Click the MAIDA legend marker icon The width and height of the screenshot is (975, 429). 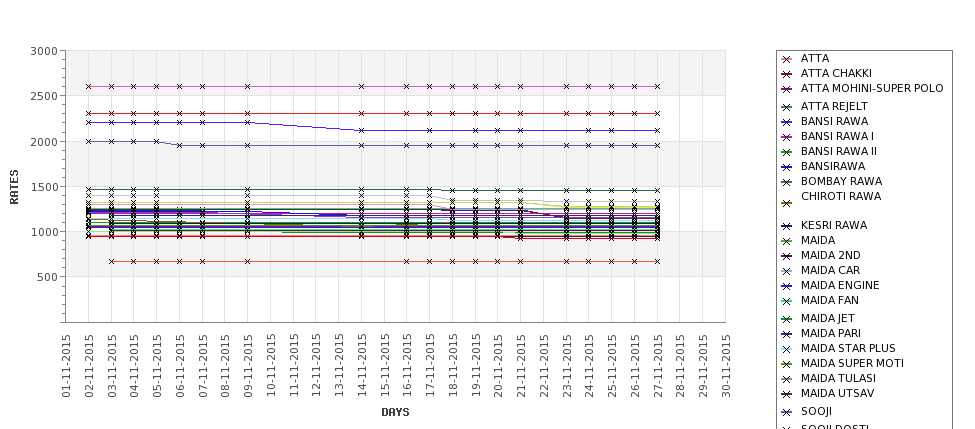[x=787, y=241]
